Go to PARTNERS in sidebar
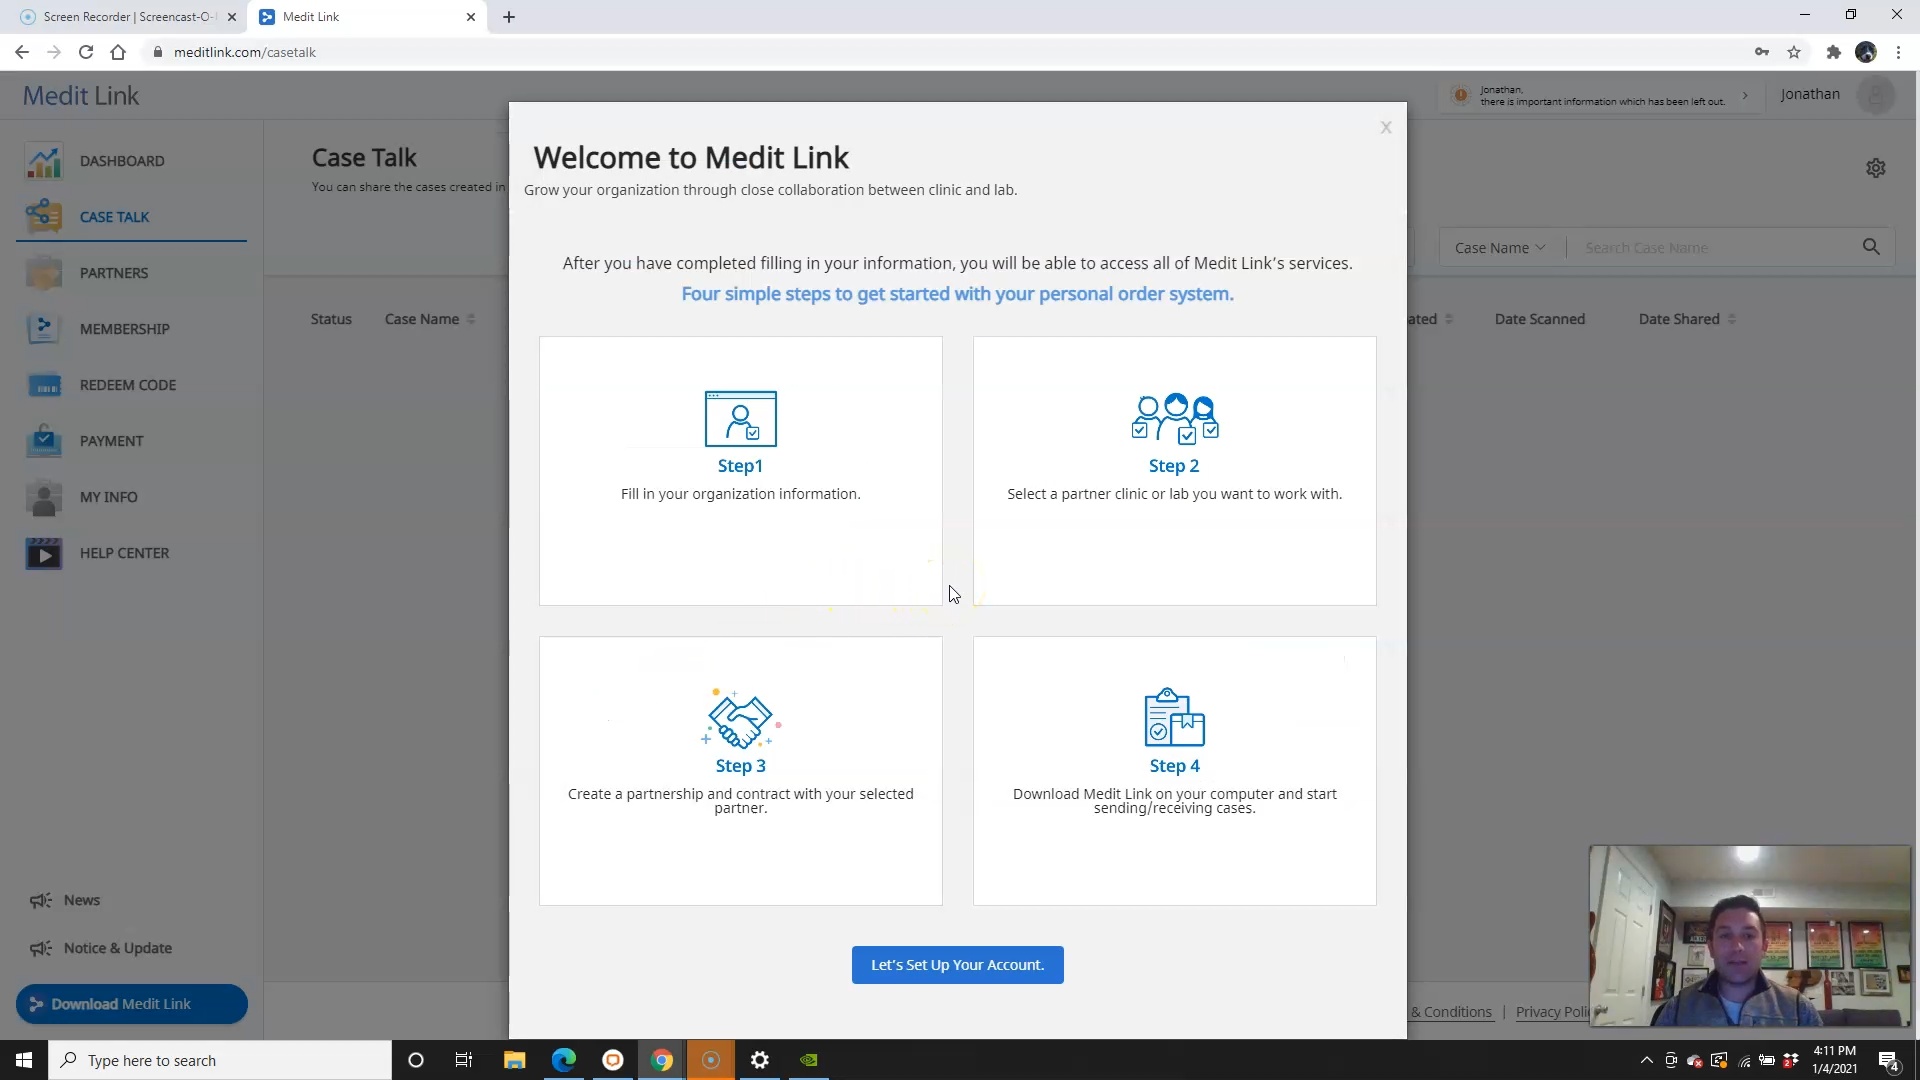Screen dimensions: 1920x1080 [x=114, y=273]
